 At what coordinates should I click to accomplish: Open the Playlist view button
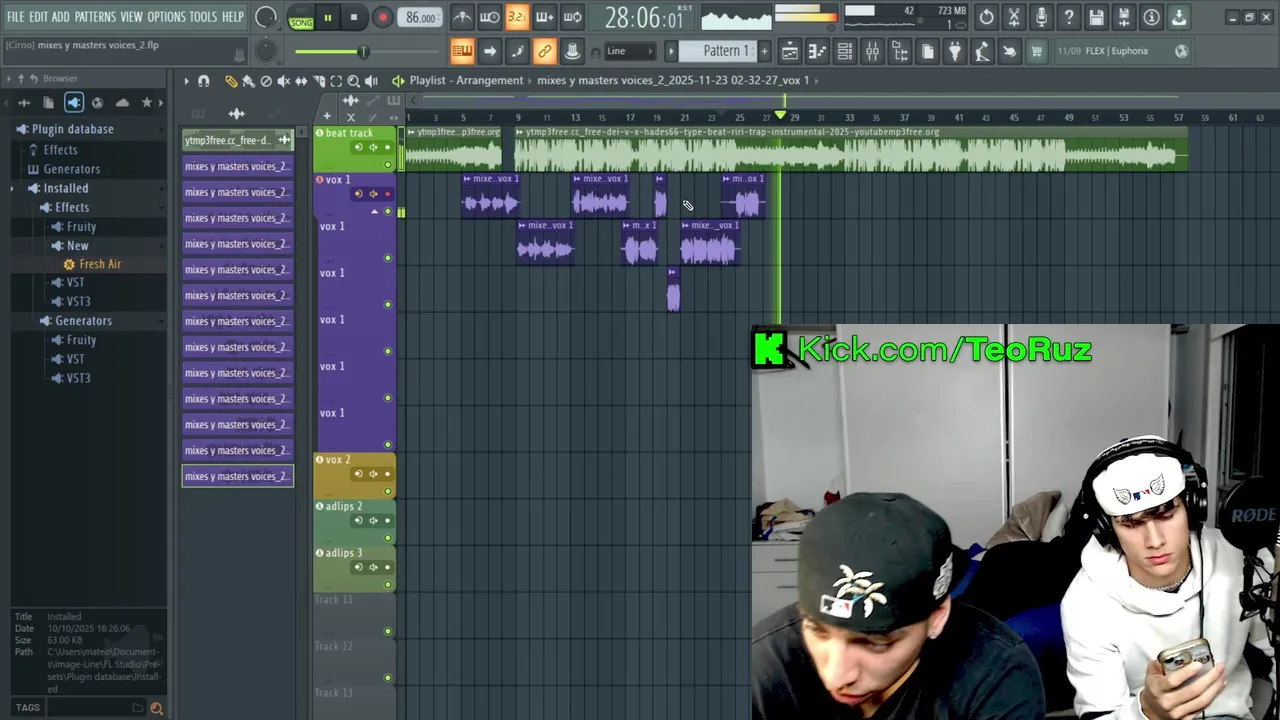pyautogui.click(x=789, y=51)
